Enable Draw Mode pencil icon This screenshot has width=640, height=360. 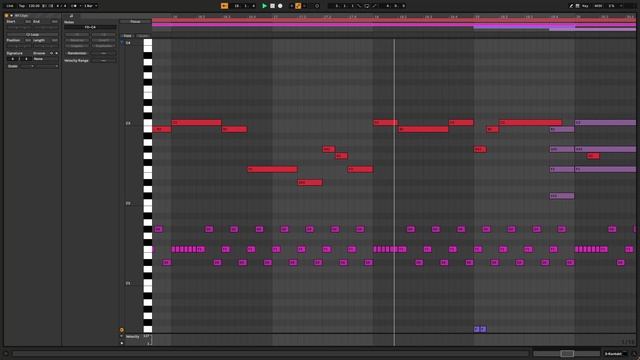pos(571,6)
